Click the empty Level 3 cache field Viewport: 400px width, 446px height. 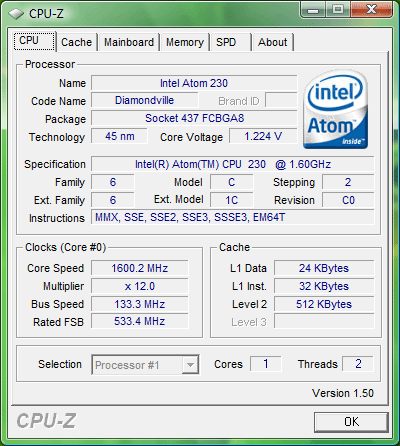[324, 321]
